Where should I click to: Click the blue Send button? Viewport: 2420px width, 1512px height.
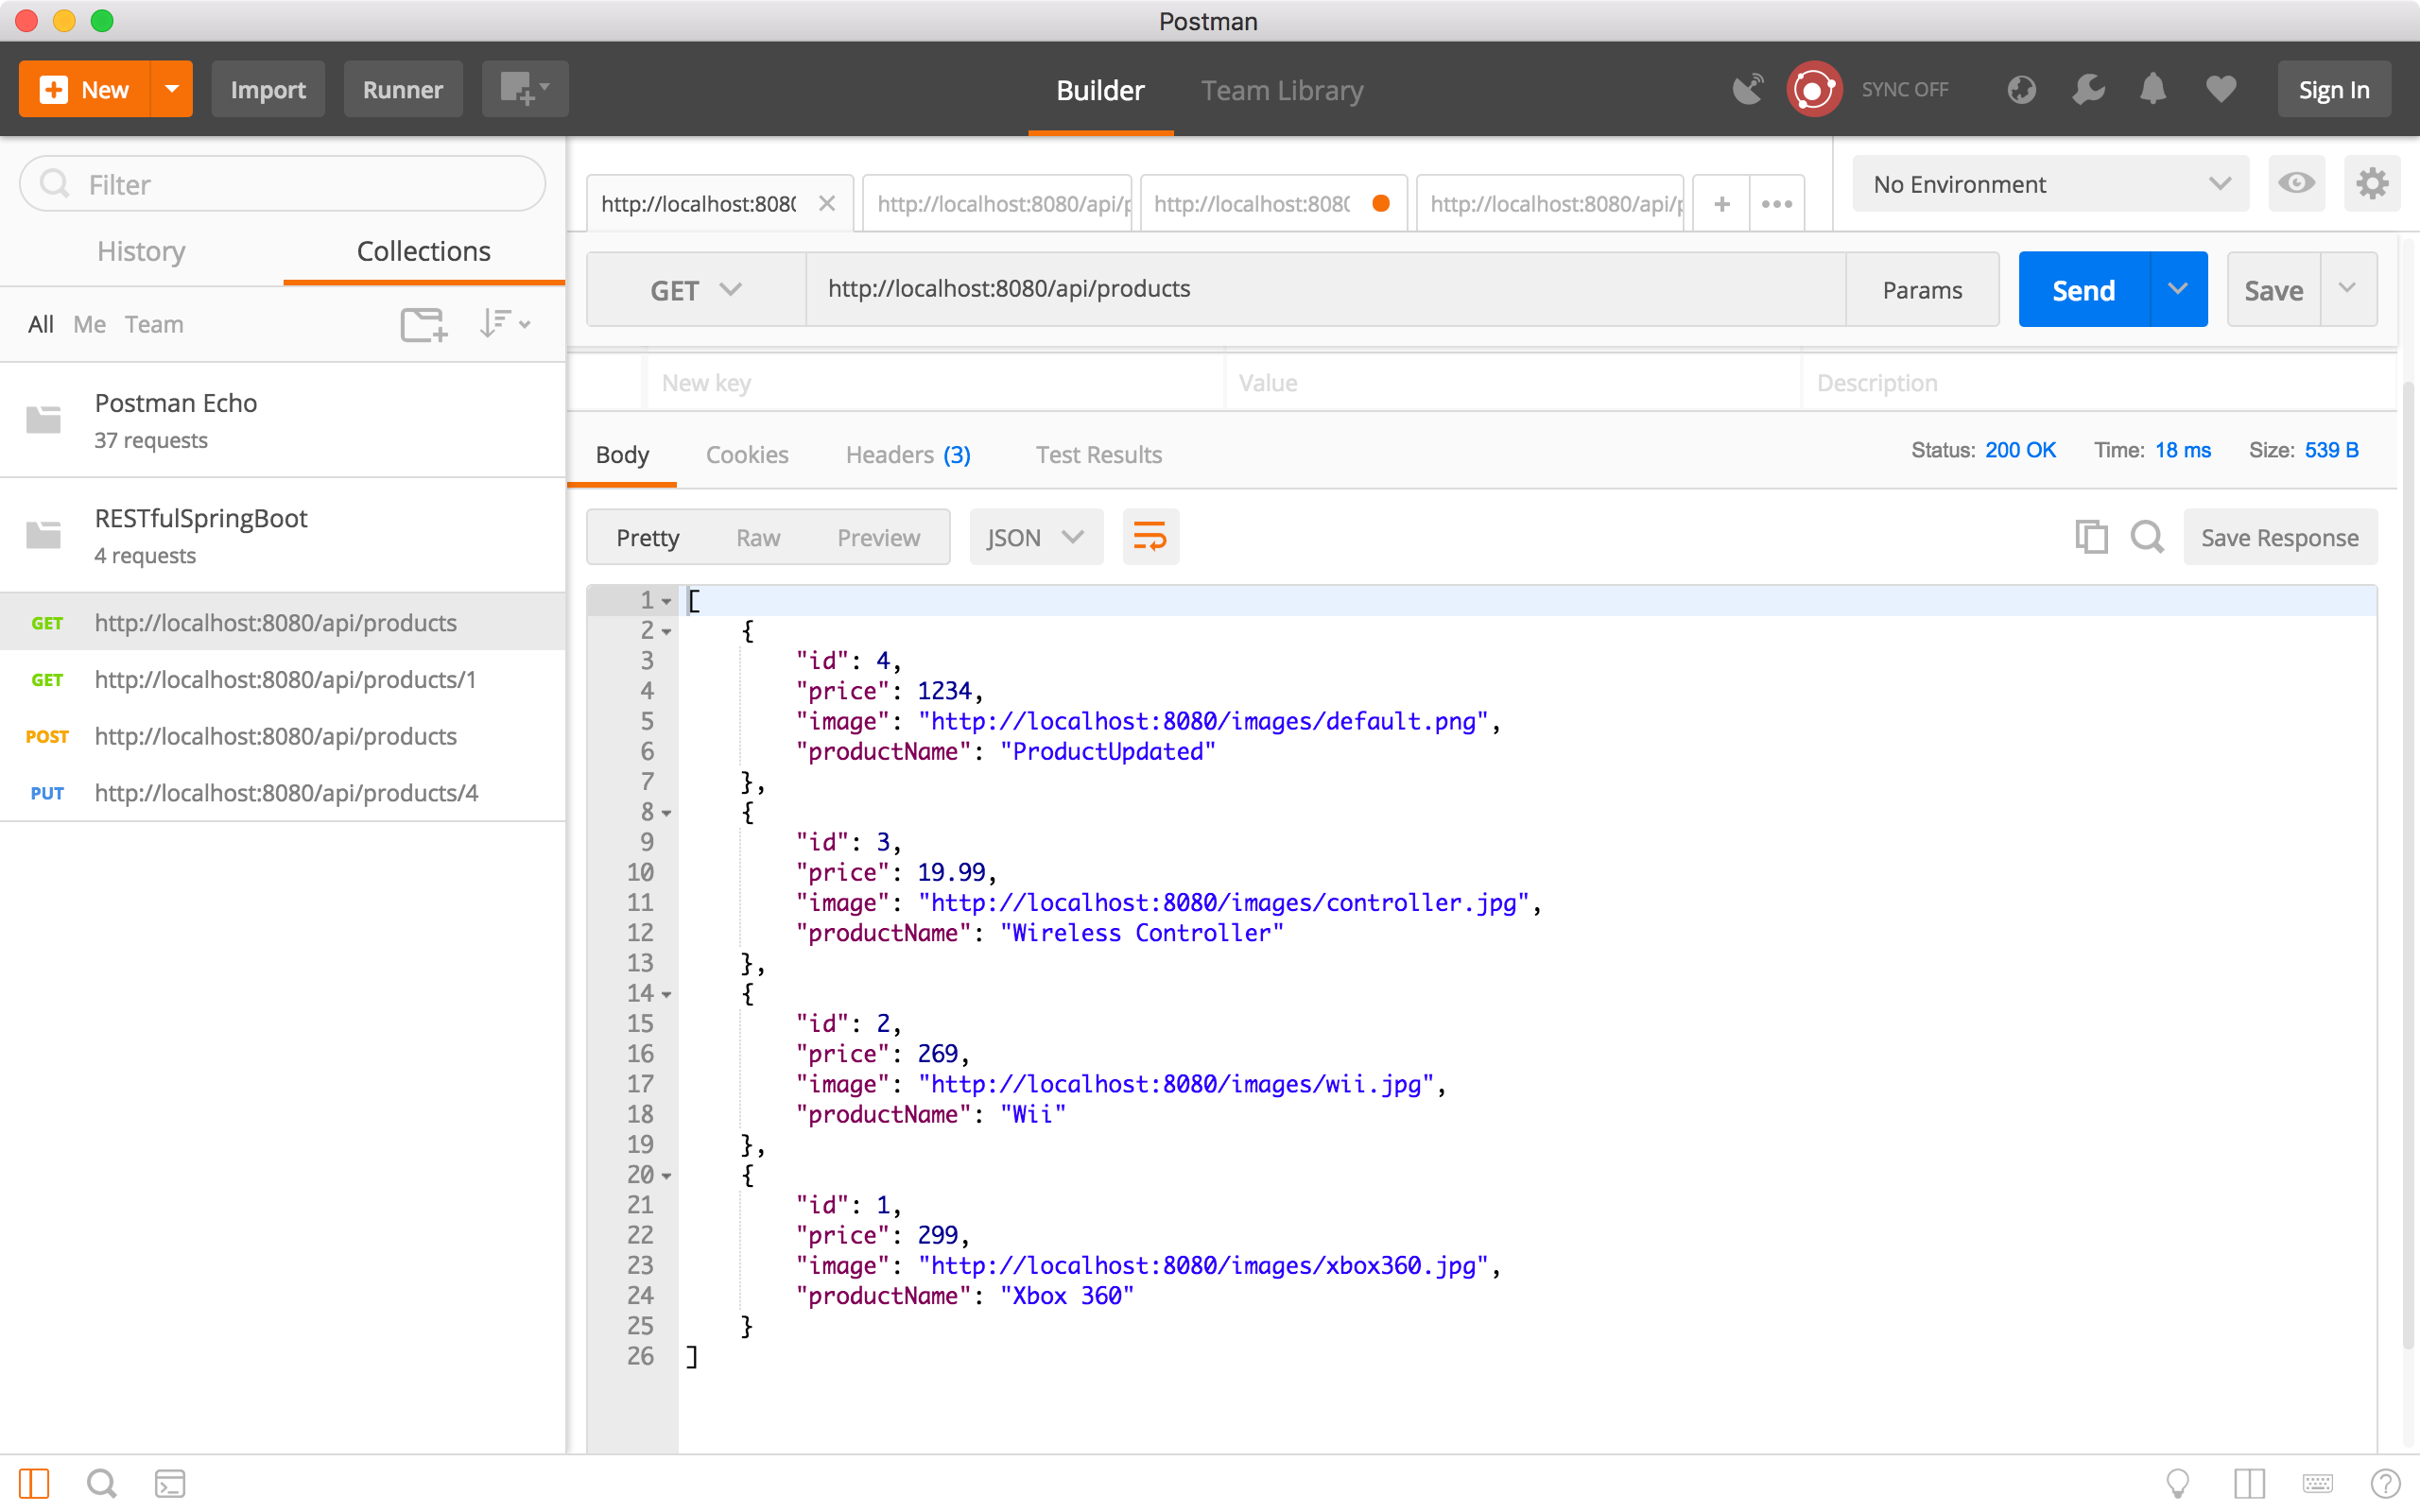point(2084,289)
